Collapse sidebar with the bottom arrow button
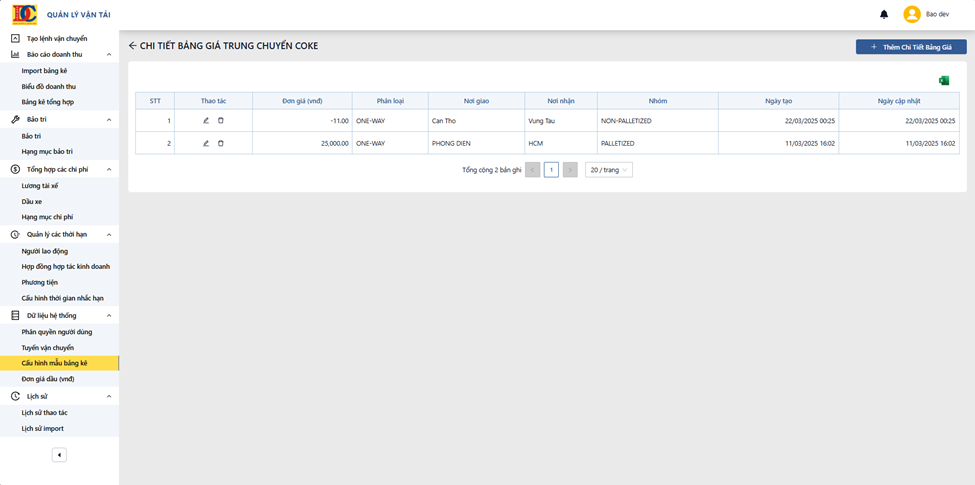 tap(59, 455)
